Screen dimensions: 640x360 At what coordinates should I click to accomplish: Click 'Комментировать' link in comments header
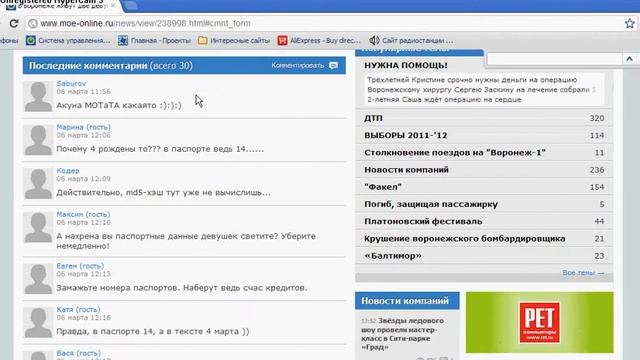tap(298, 65)
